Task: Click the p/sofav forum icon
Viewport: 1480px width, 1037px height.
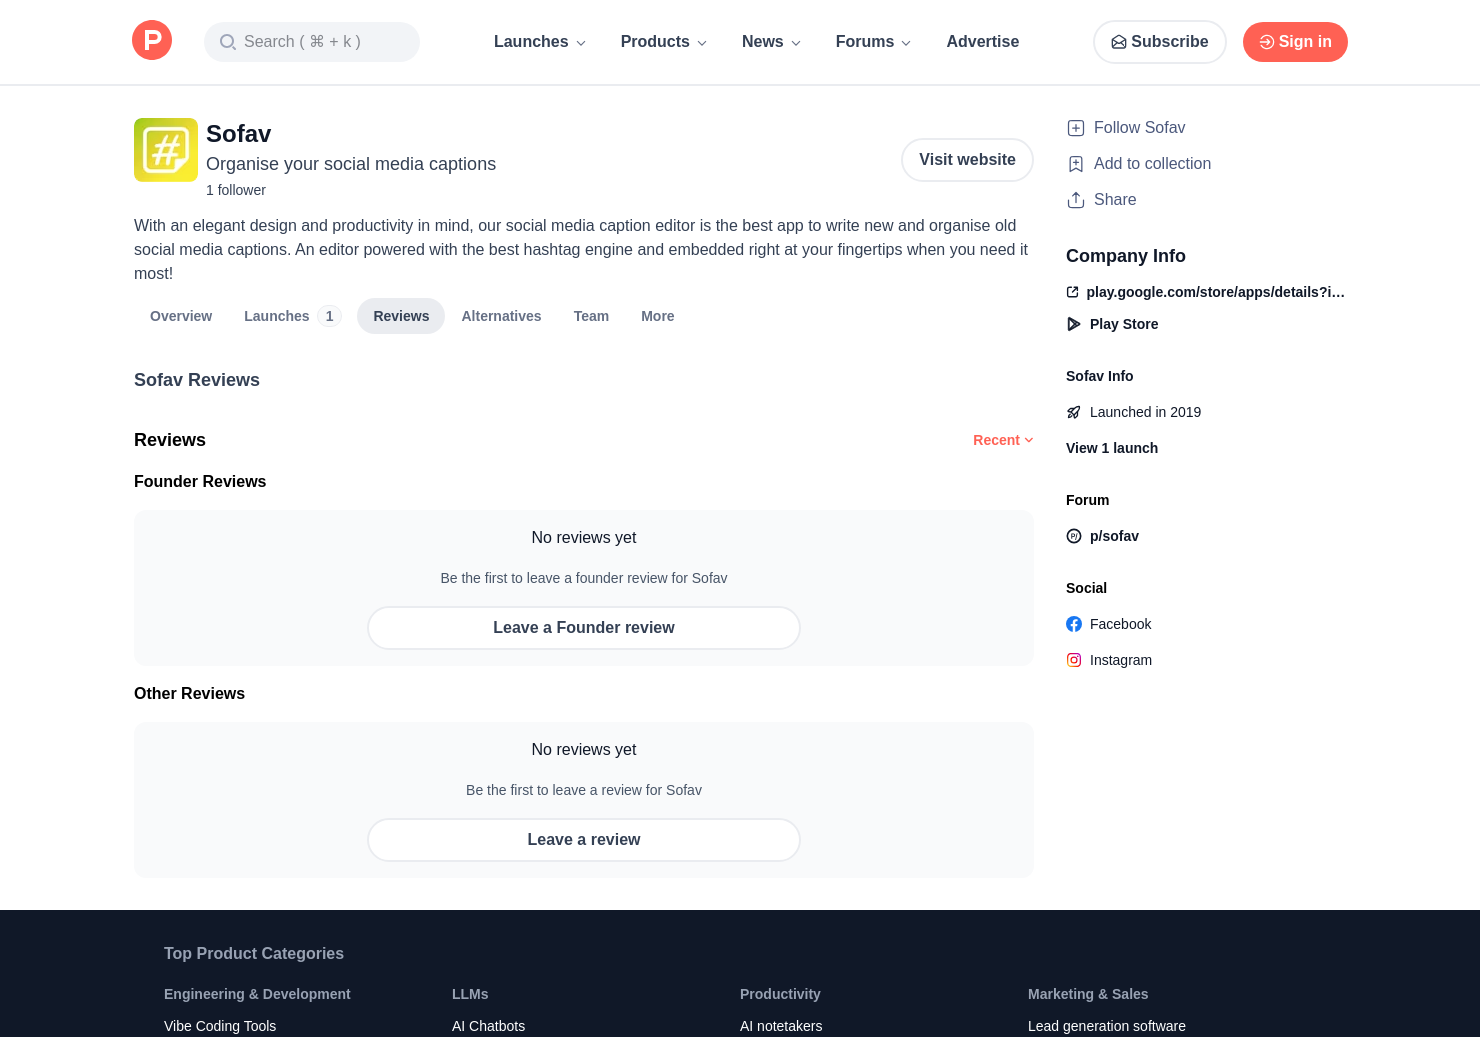Action: 1074,536
